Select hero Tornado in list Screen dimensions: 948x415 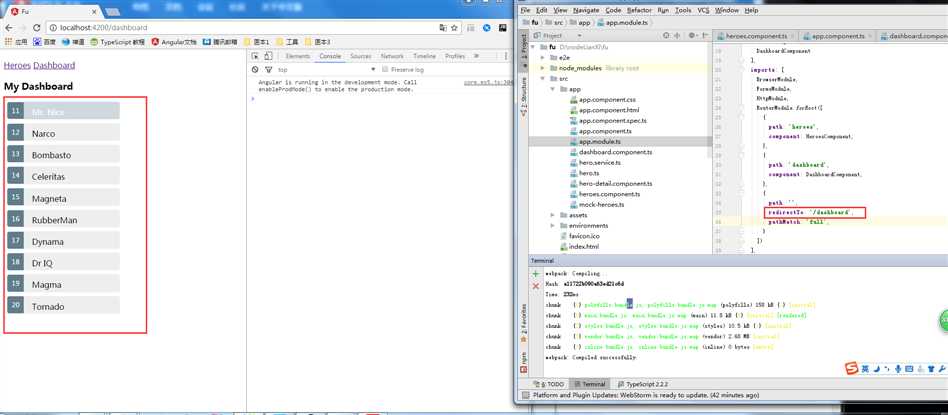pyautogui.click(x=63, y=306)
